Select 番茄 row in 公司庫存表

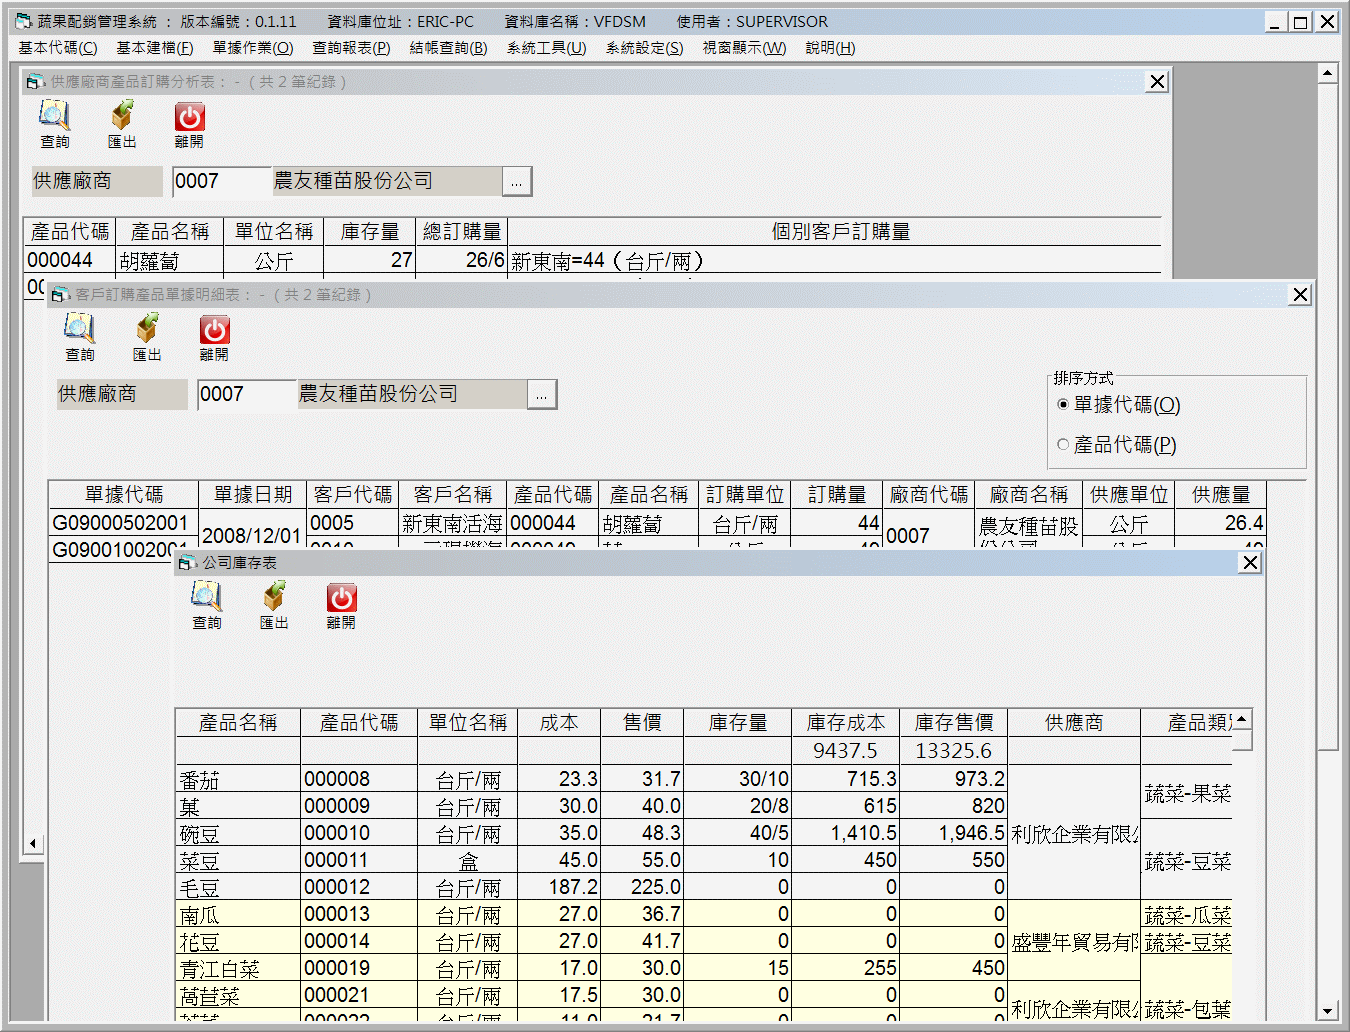click(x=703, y=779)
